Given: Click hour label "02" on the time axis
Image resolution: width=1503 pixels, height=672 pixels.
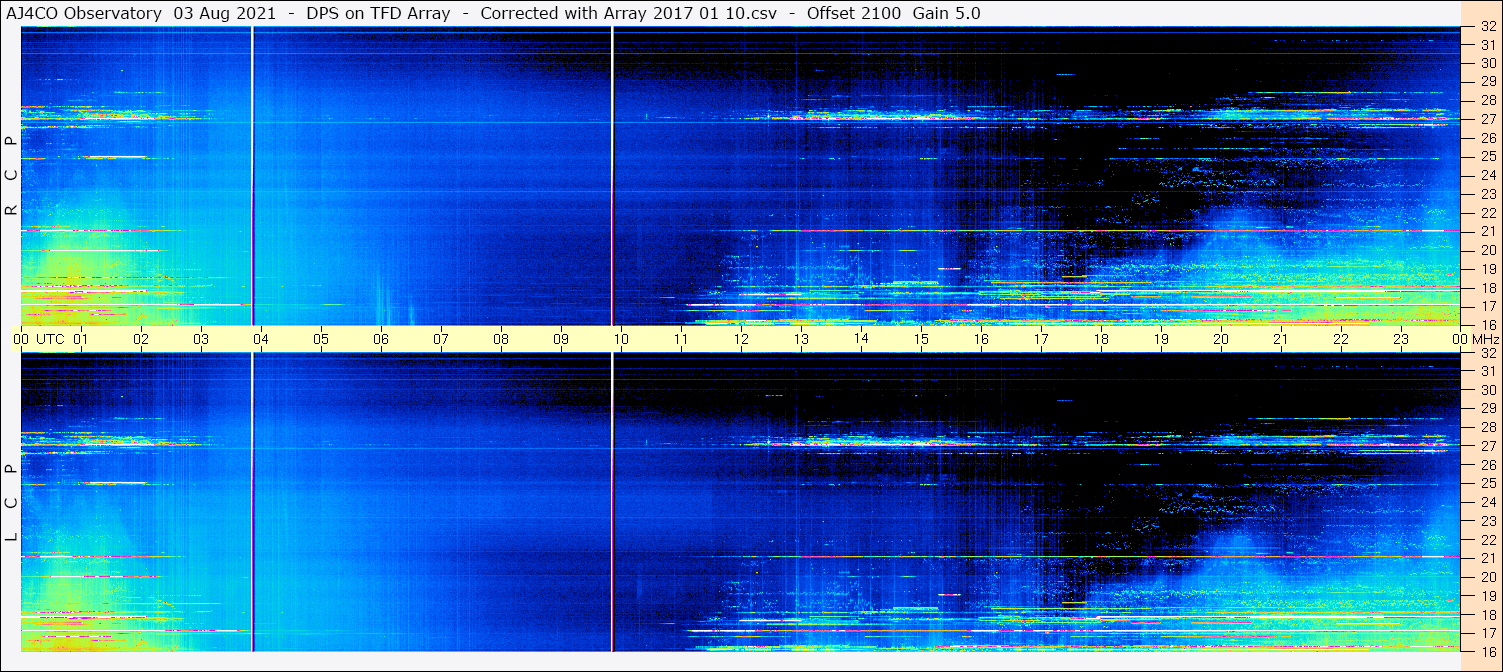Looking at the screenshot, I should tap(141, 339).
